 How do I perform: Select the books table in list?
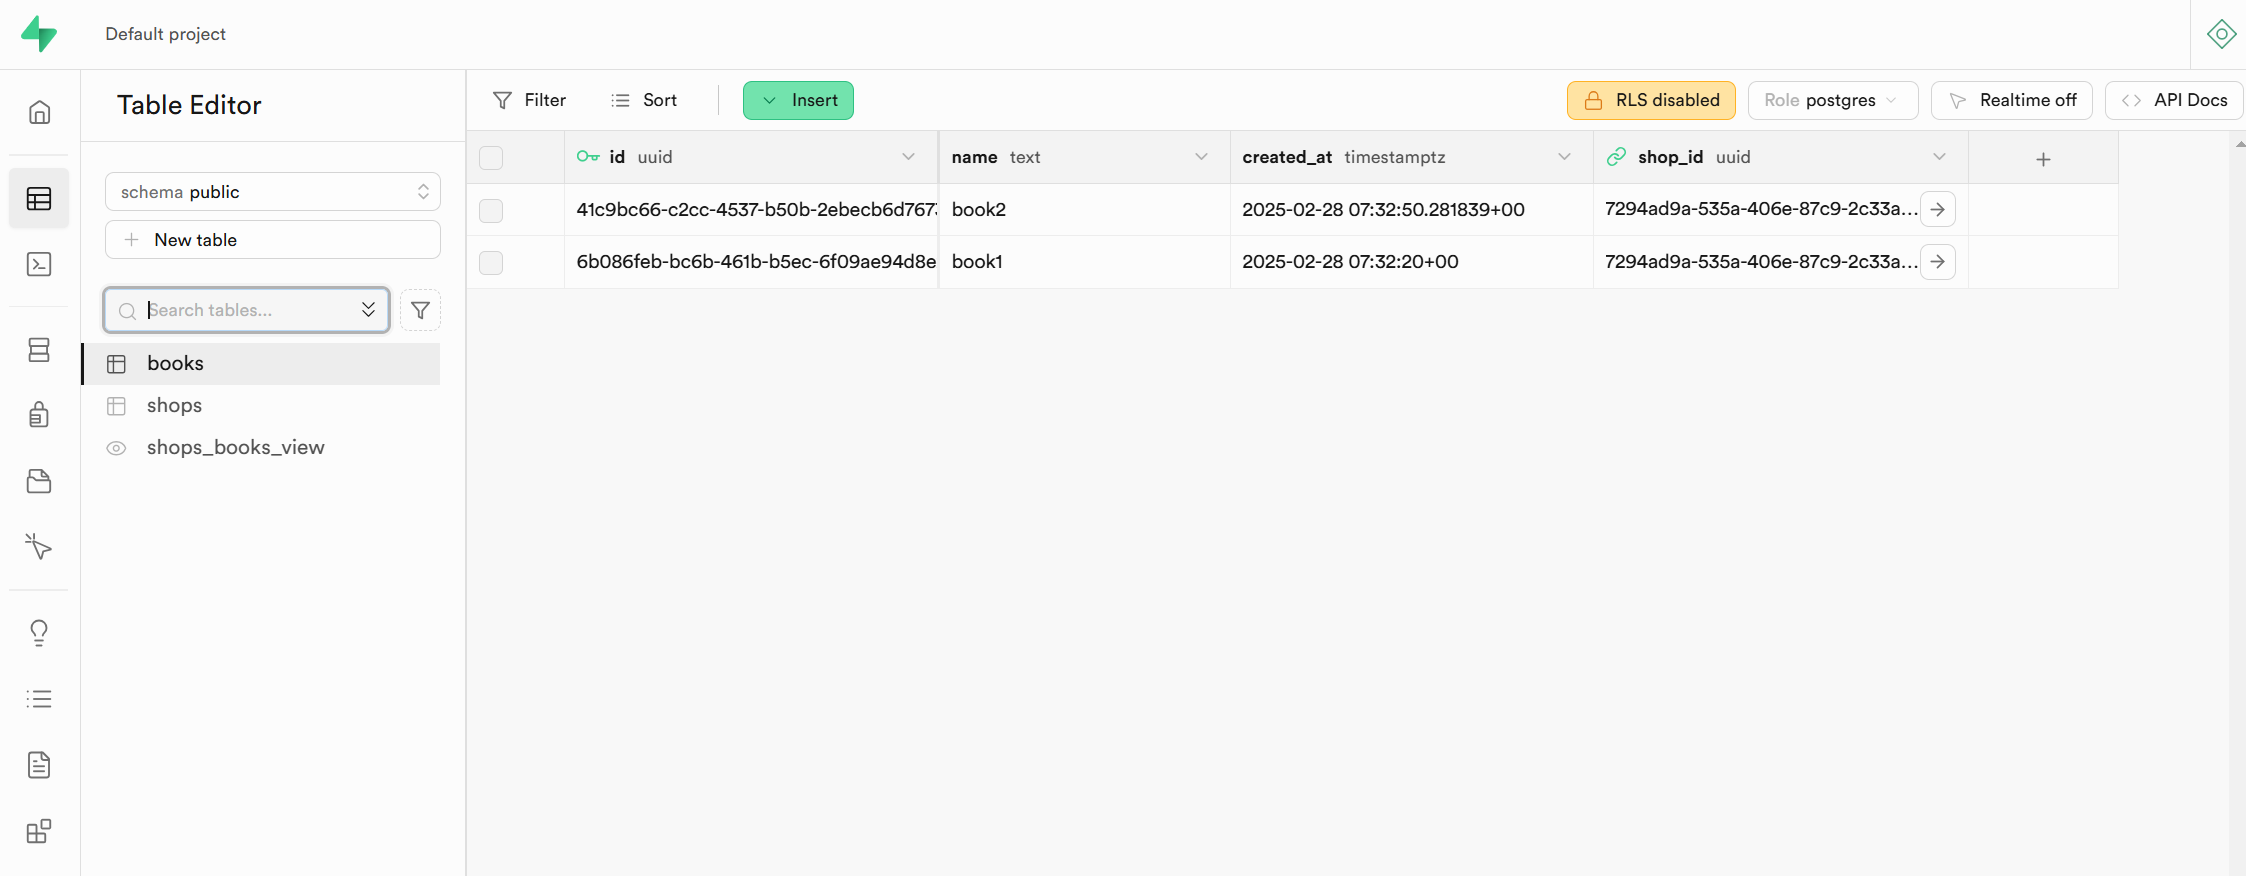click(x=261, y=364)
